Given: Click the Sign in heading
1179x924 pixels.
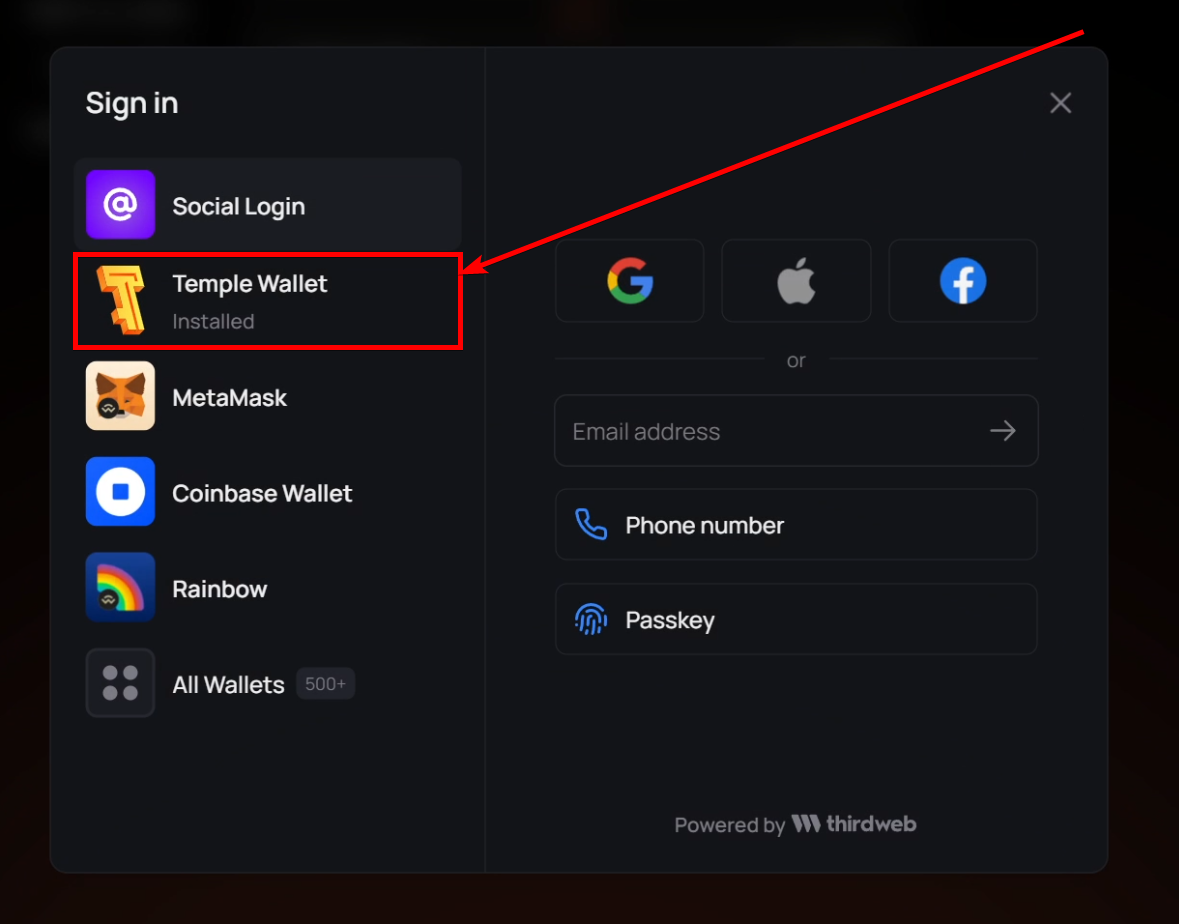Looking at the screenshot, I should pyautogui.click(x=132, y=103).
